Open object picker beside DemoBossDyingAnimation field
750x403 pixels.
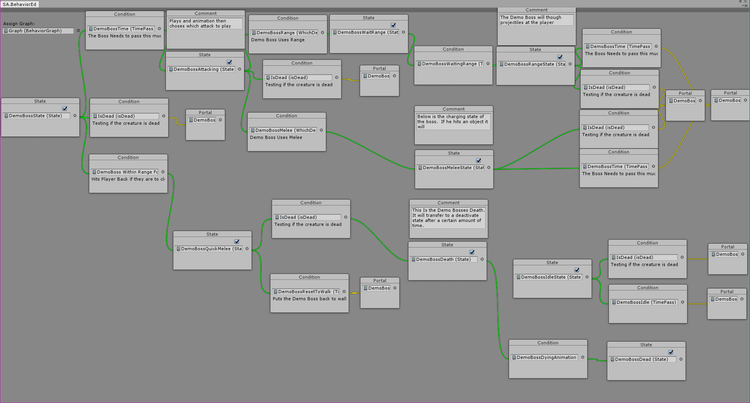(x=583, y=358)
